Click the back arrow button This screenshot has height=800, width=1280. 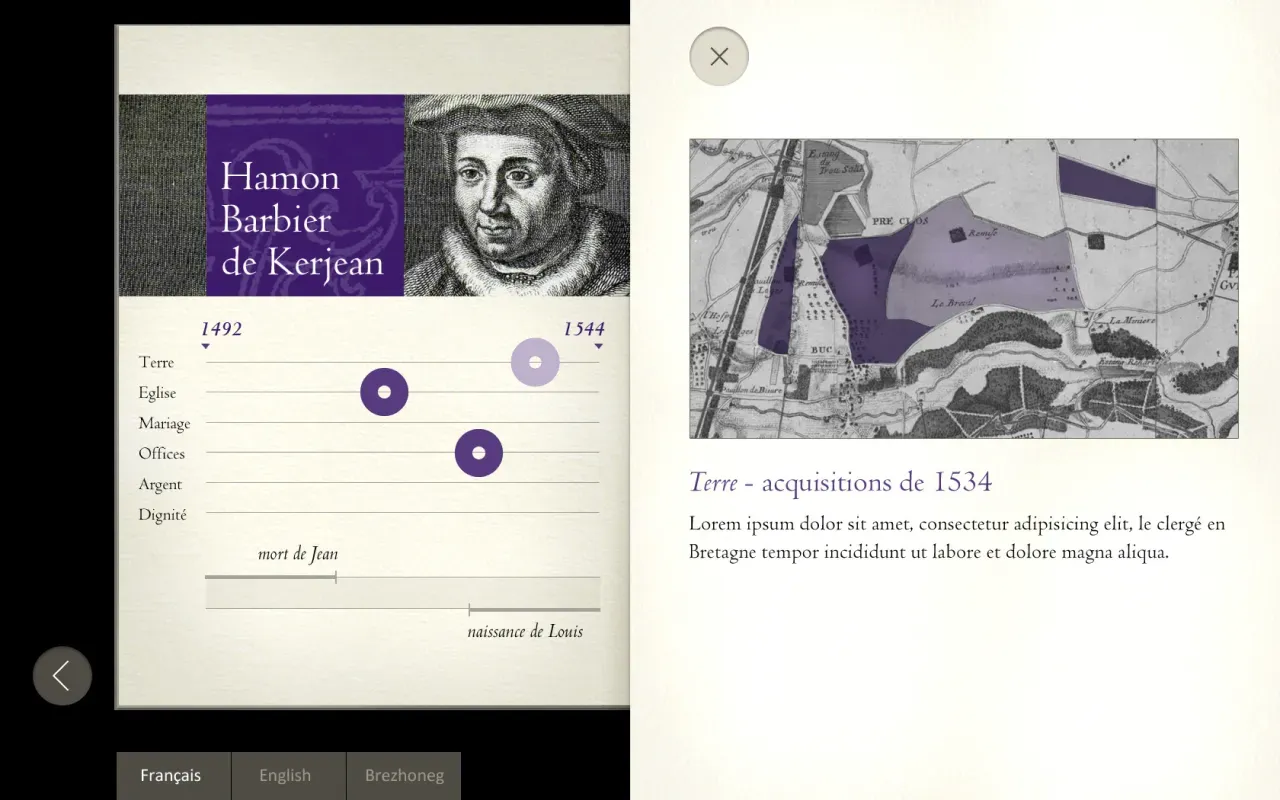tap(62, 676)
